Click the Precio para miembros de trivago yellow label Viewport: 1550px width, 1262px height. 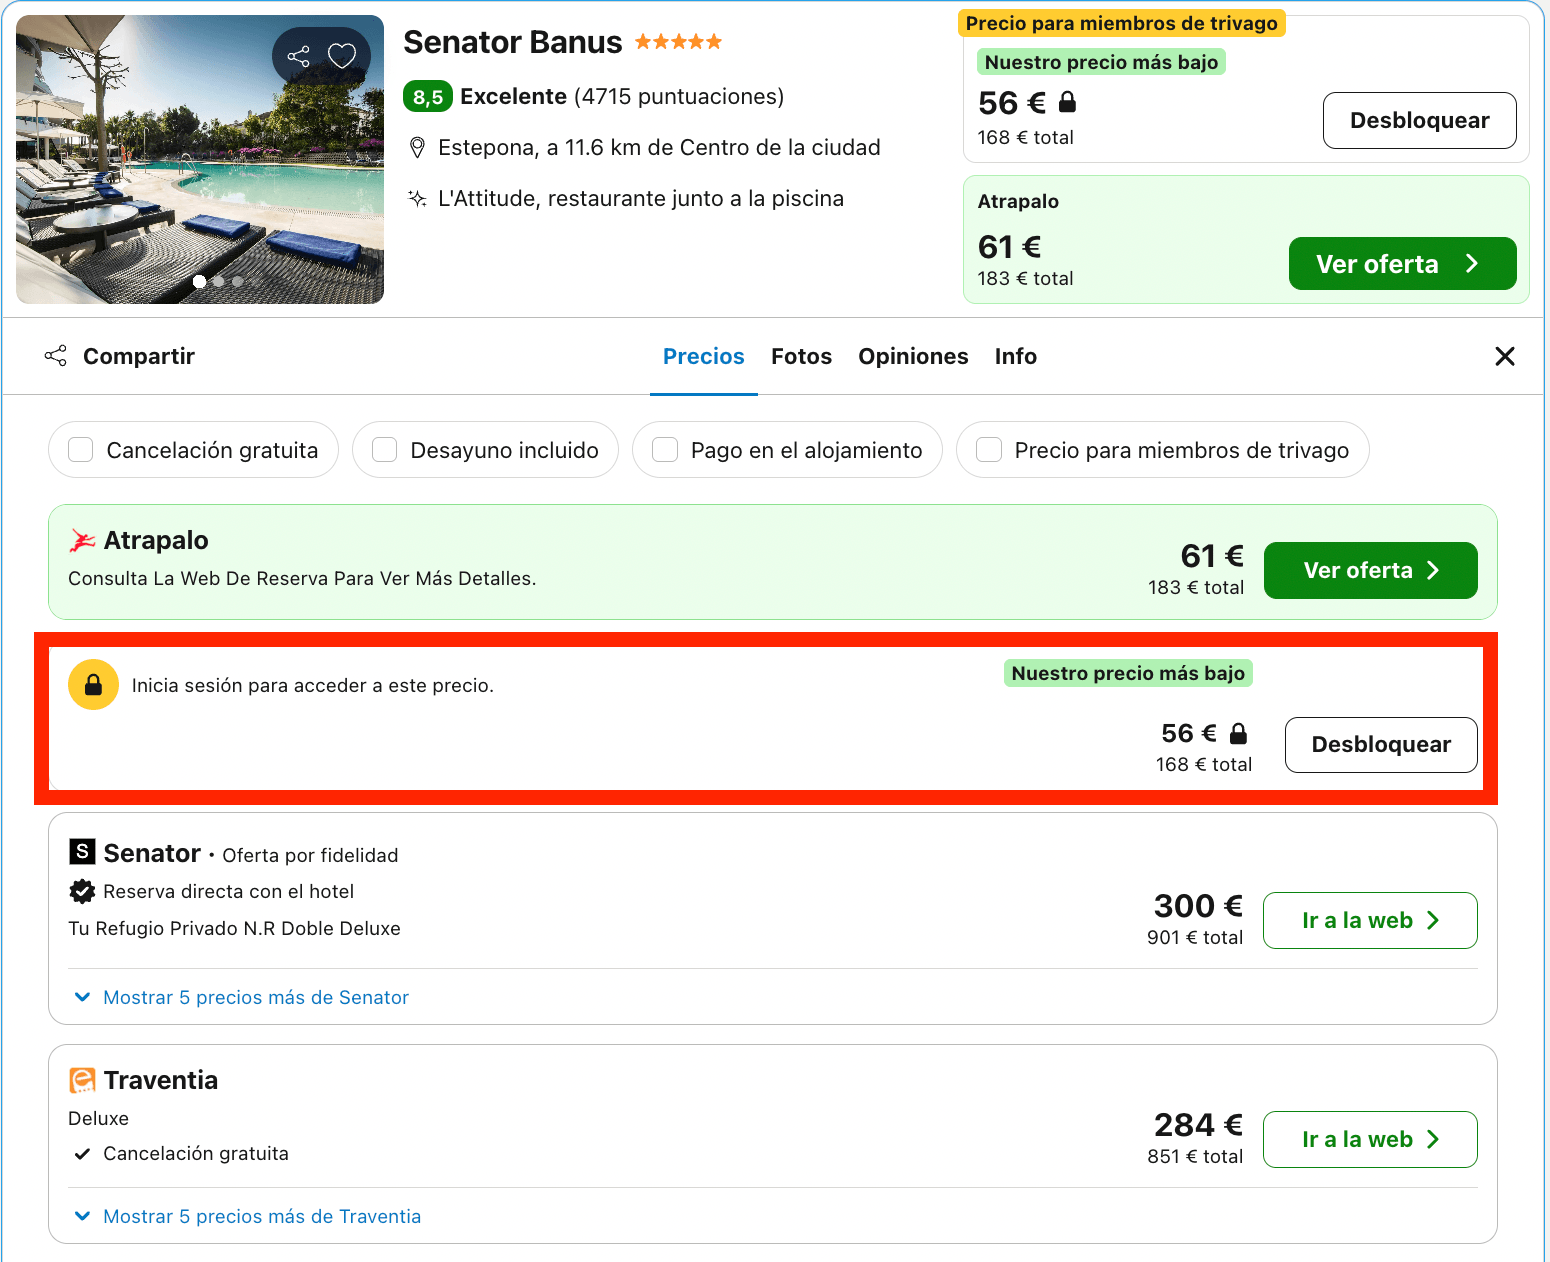coord(1122,23)
